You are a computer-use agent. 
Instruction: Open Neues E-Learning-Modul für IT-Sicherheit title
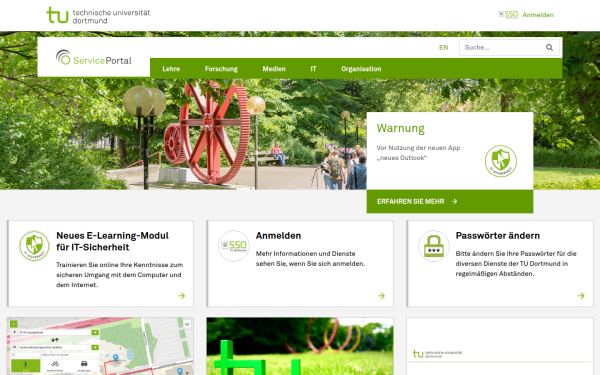tap(112, 241)
